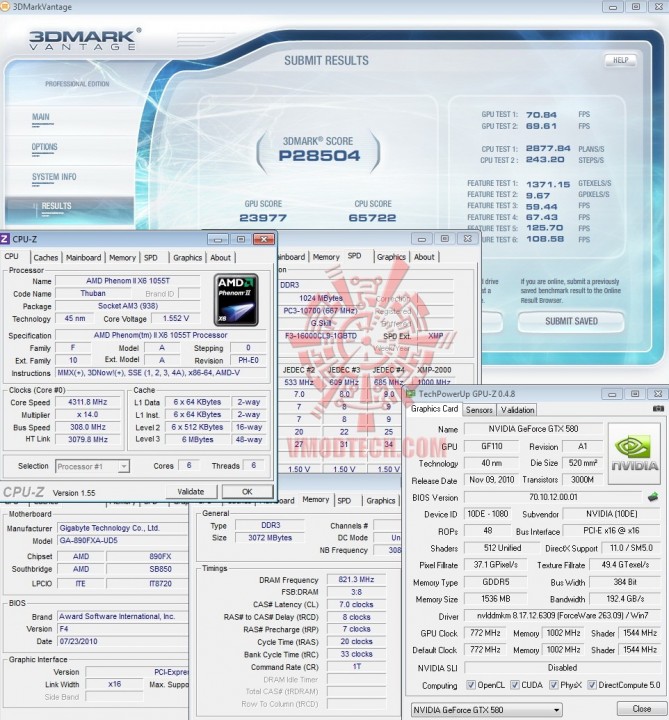Click the motherboard model GA-890FXA-UD5
The image size is (669, 720).
coord(123,540)
